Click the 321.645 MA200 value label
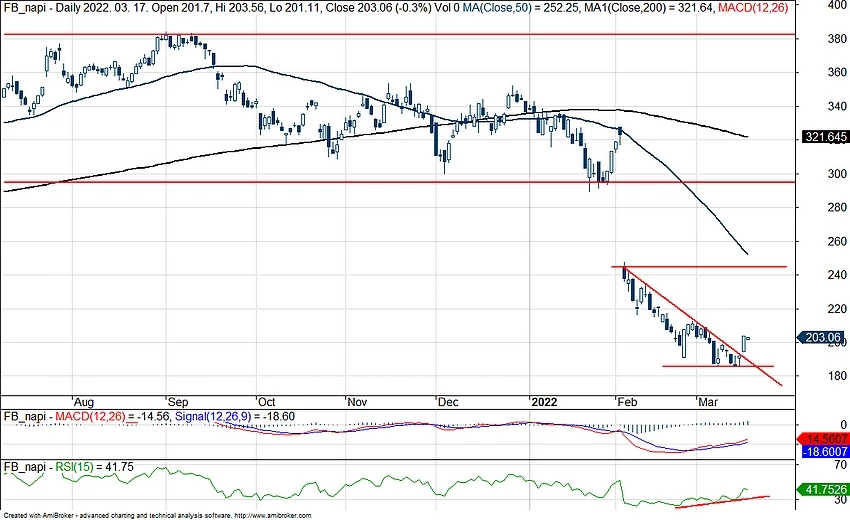 825,137
